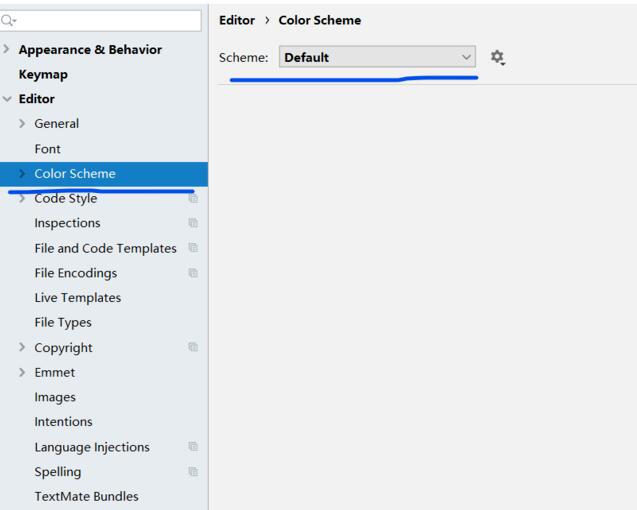This screenshot has width=637, height=510.
Task: Open File Types settings
Action: point(63,322)
